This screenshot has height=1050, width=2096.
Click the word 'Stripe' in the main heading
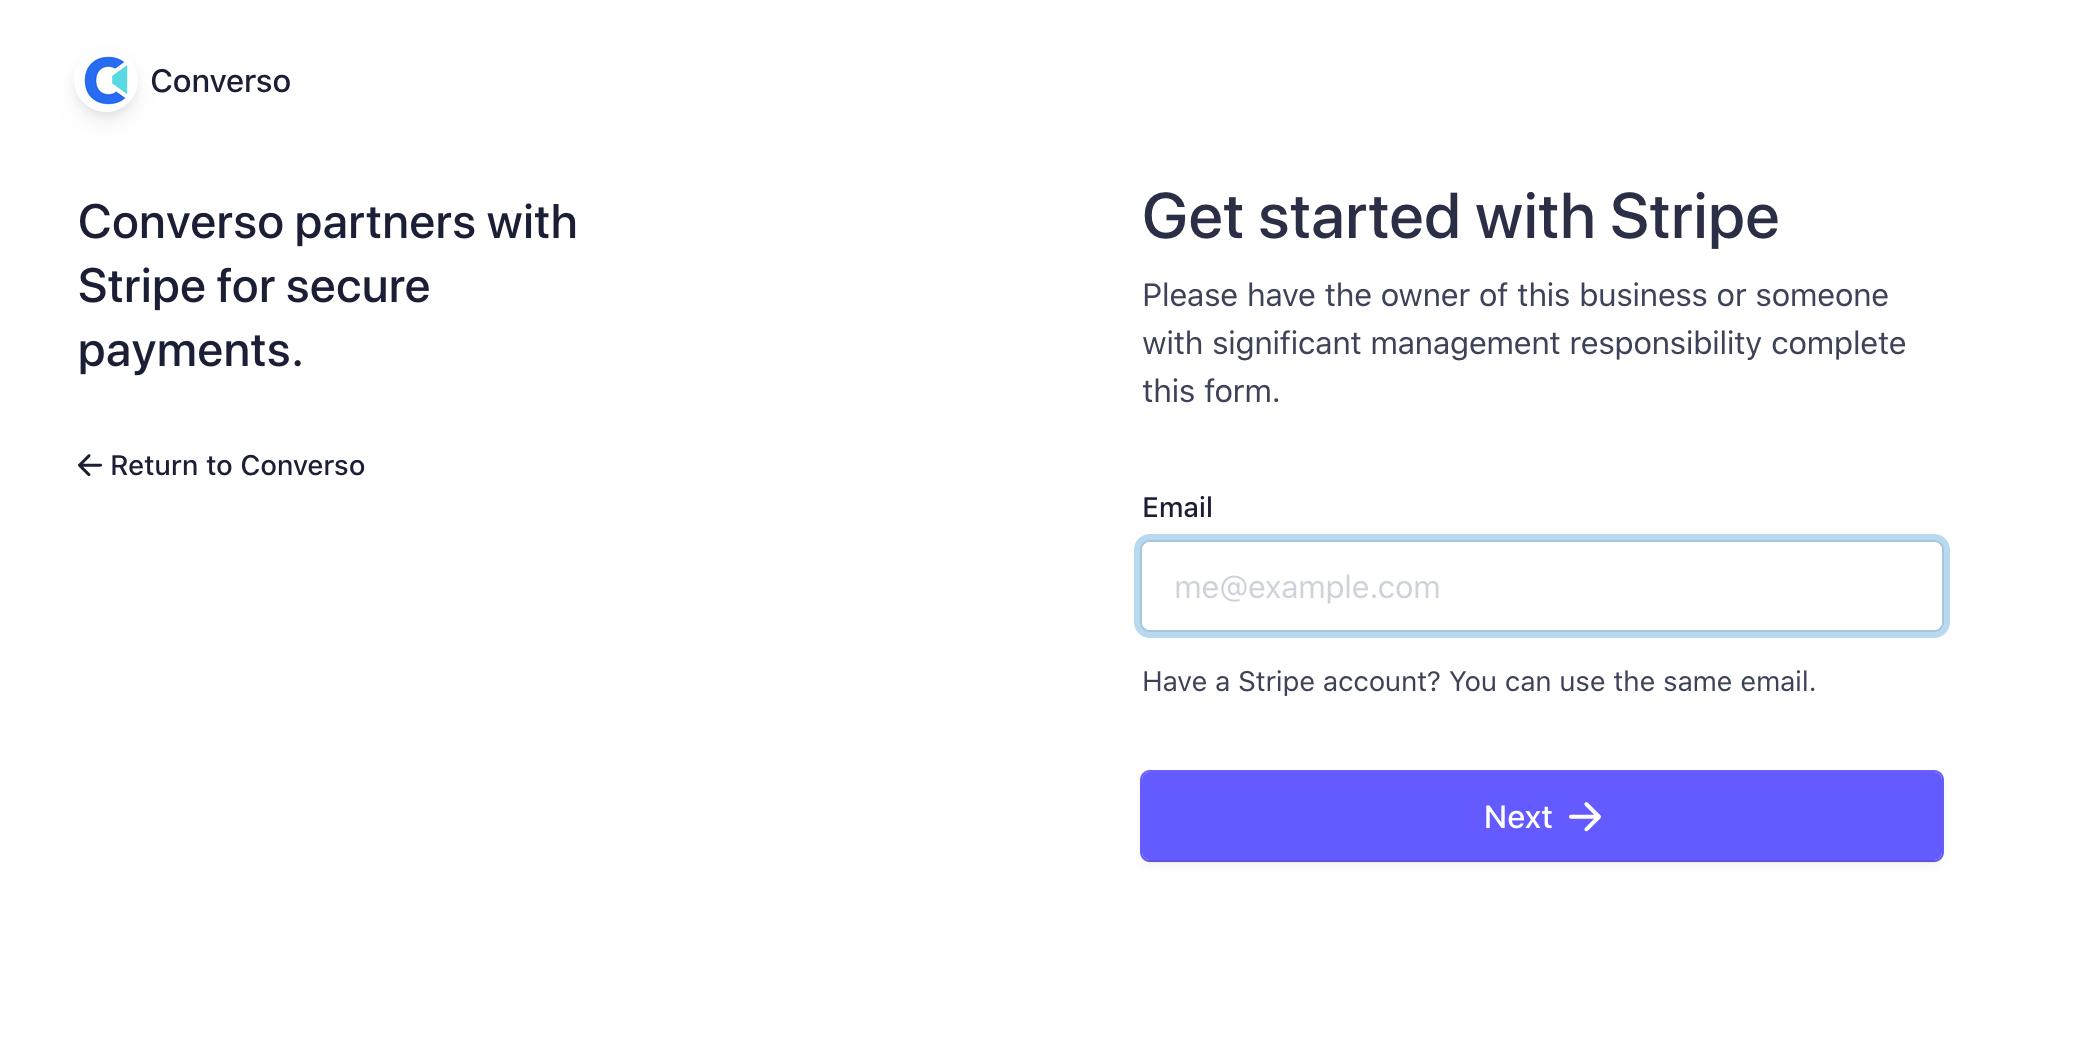point(1694,216)
